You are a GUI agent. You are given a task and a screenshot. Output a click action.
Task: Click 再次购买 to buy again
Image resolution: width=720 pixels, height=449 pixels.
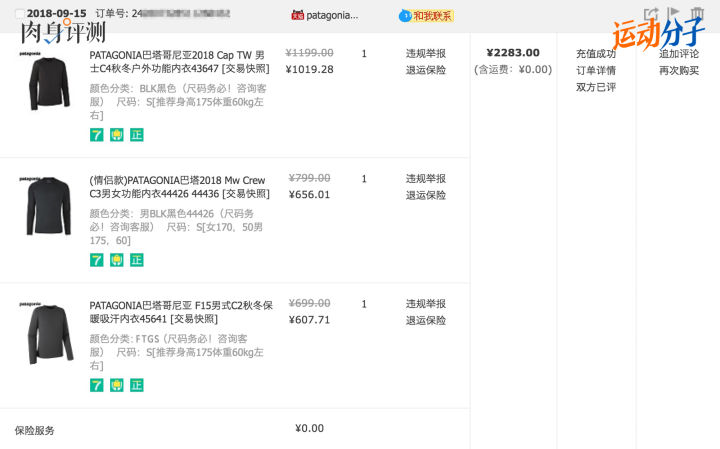click(679, 71)
